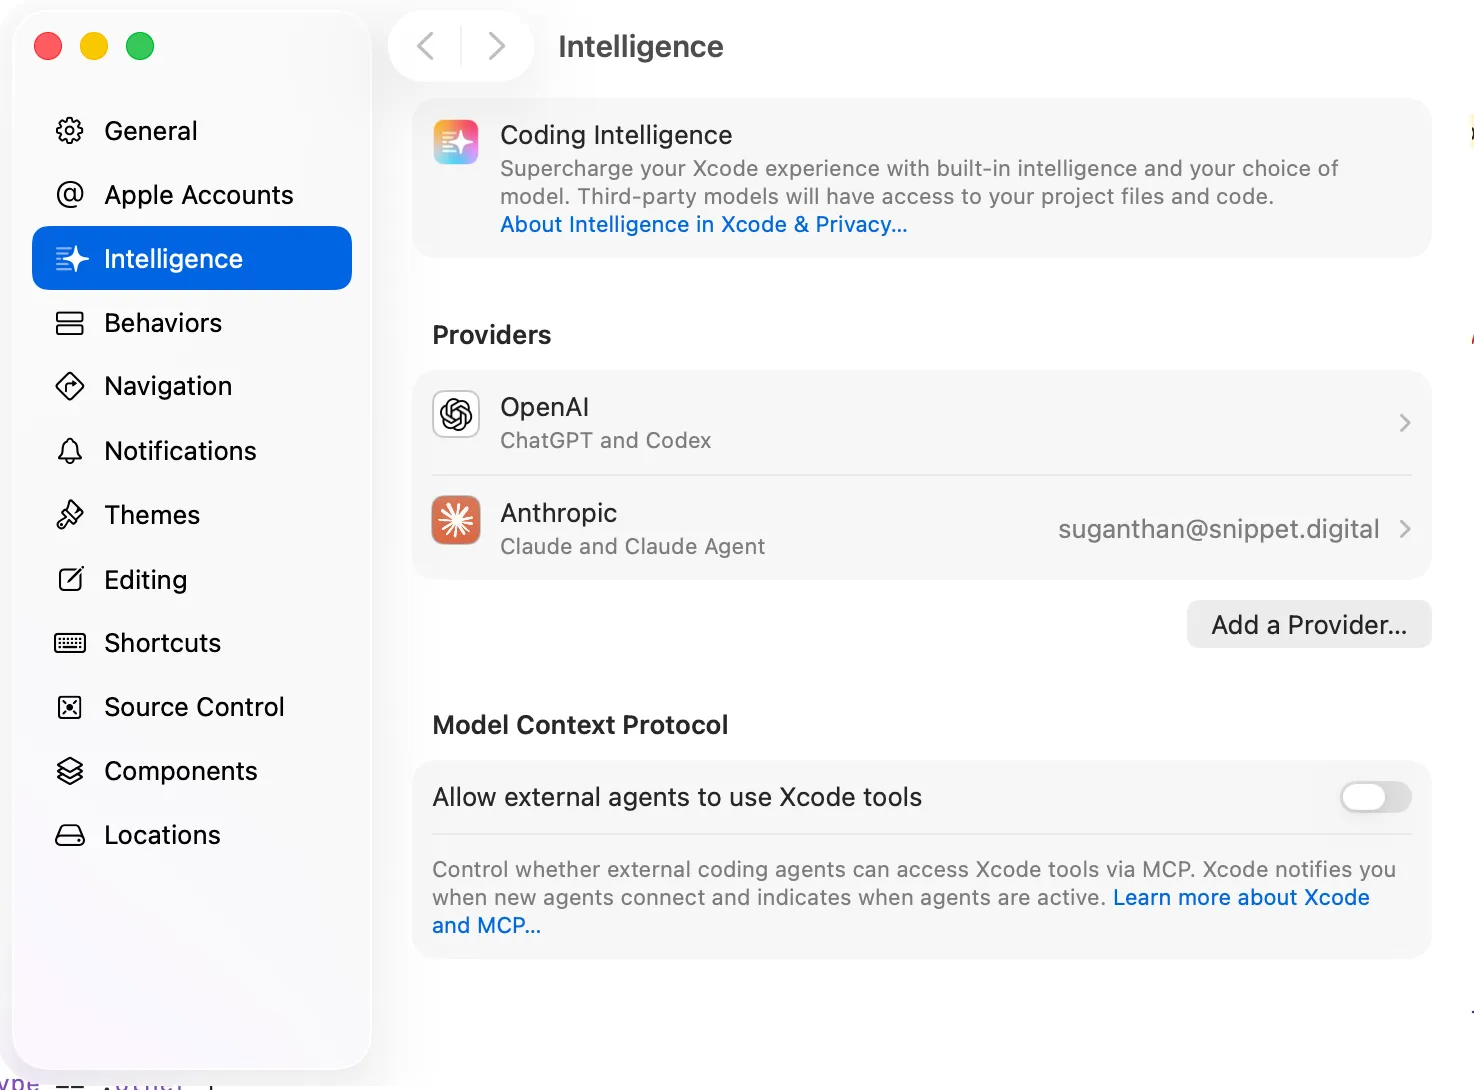This screenshot has height=1090, width=1474.
Task: Select Locations in the sidebar
Action: click(x=162, y=835)
